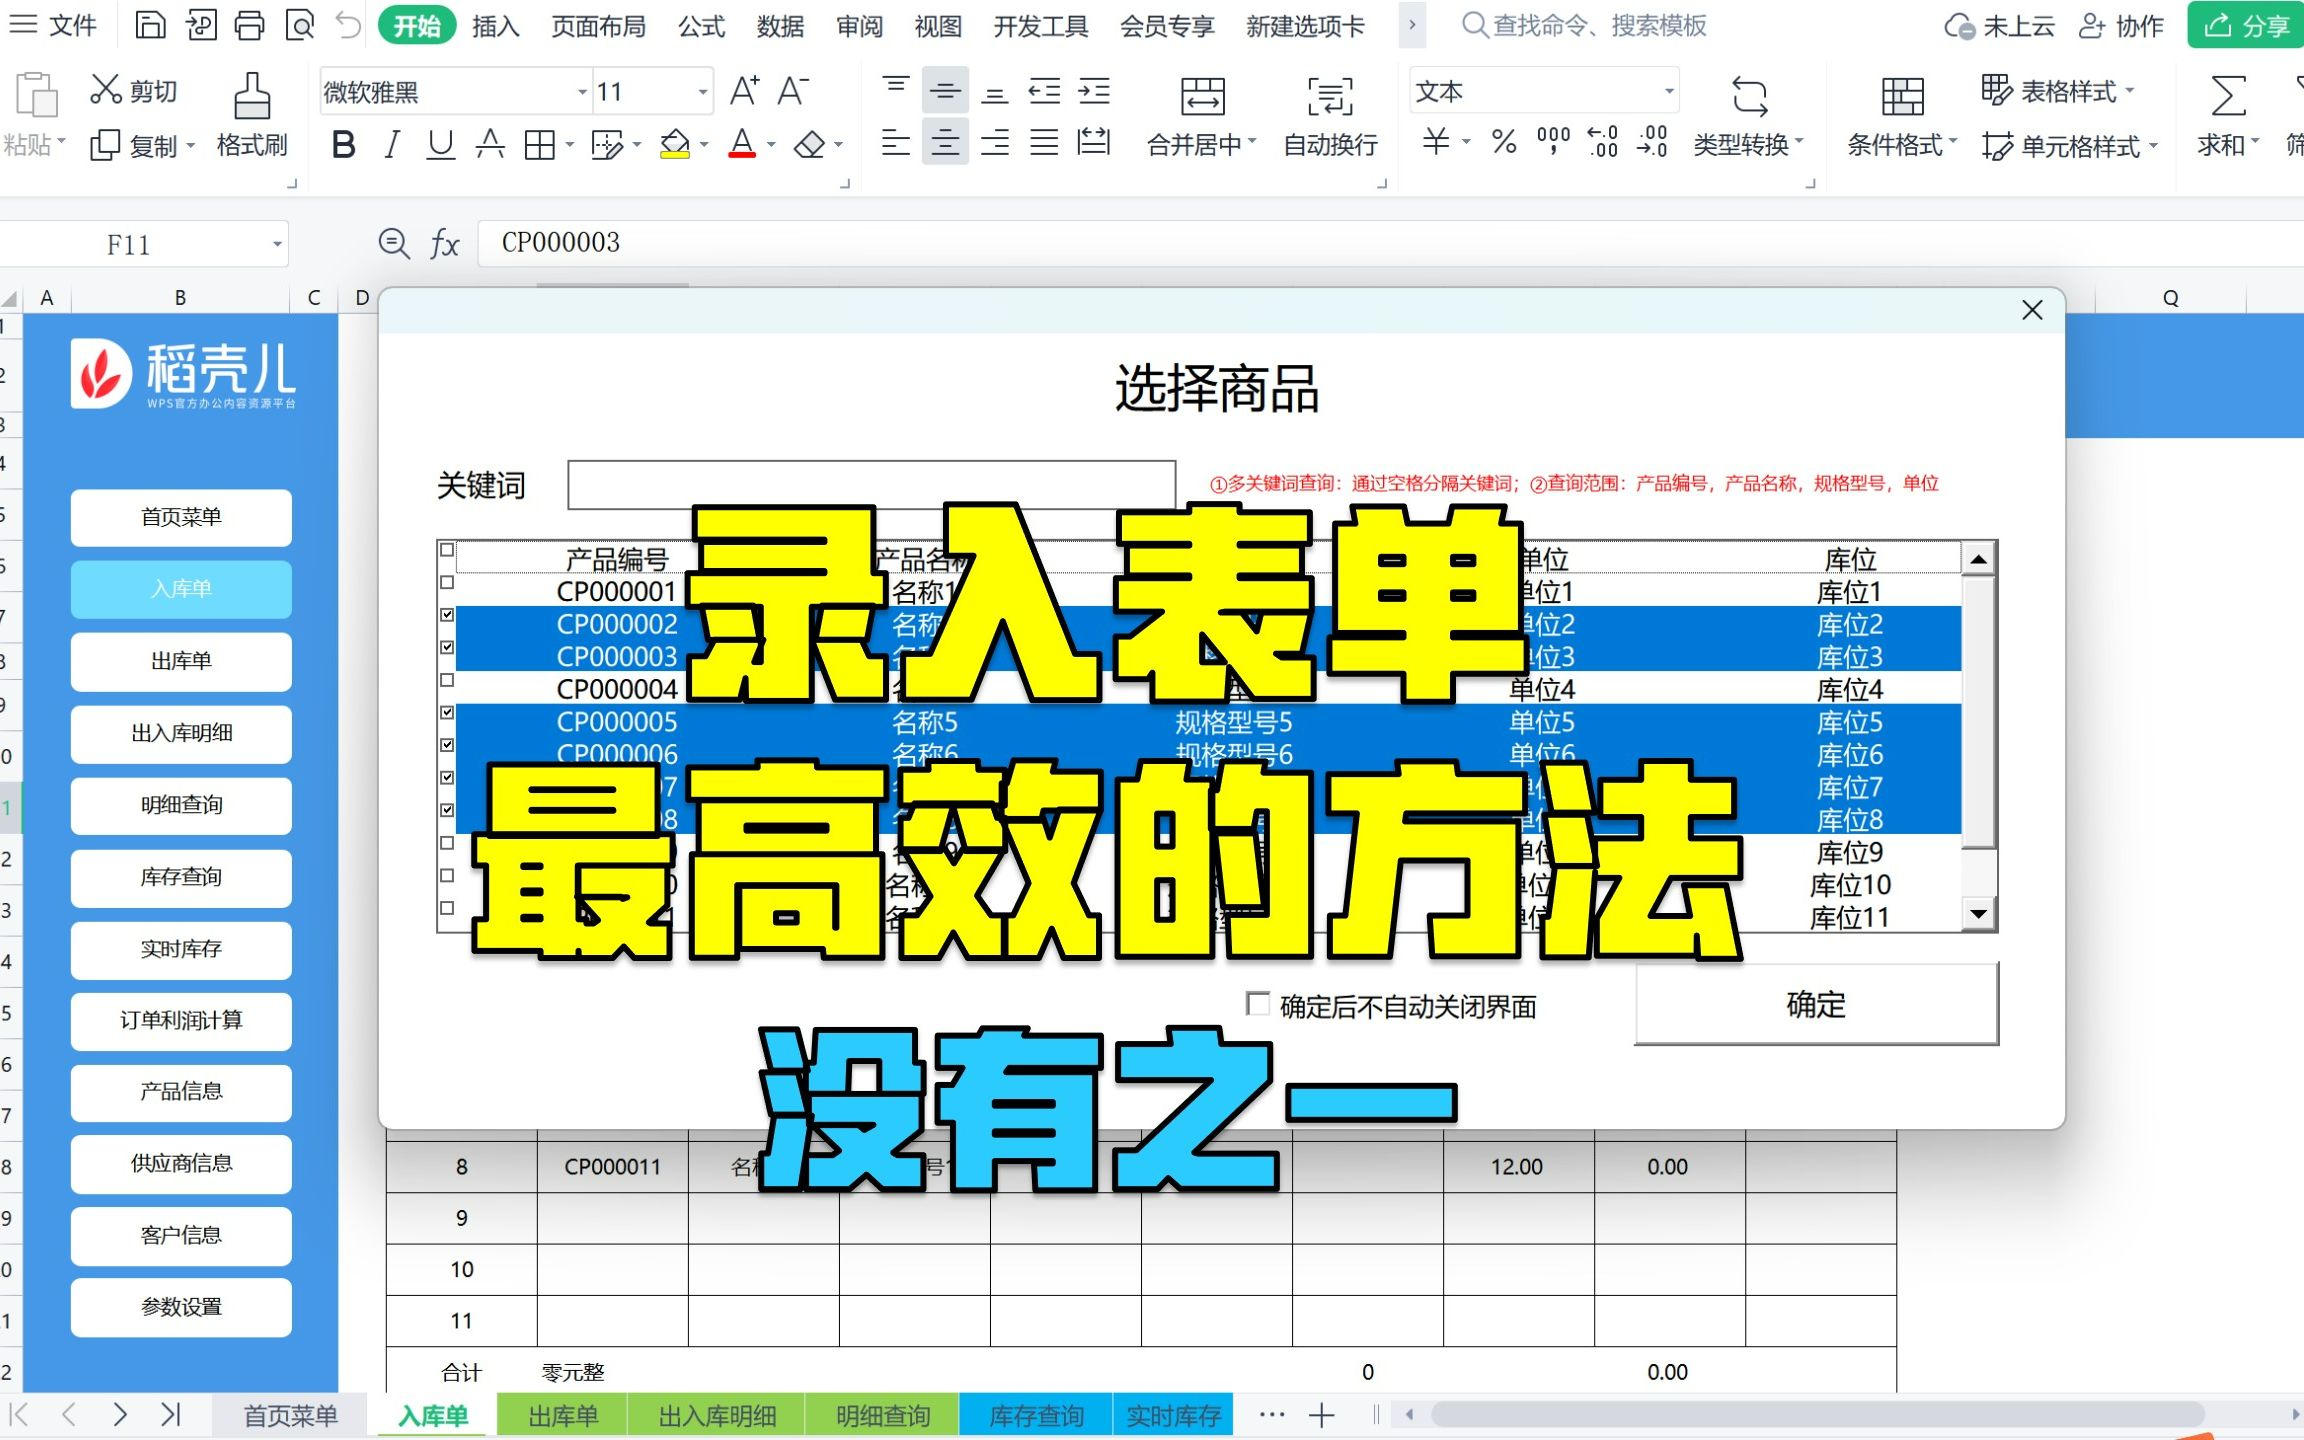2304x1440 pixels.
Task: Click the Format Painter (格式刷) icon
Action: pos(252,96)
